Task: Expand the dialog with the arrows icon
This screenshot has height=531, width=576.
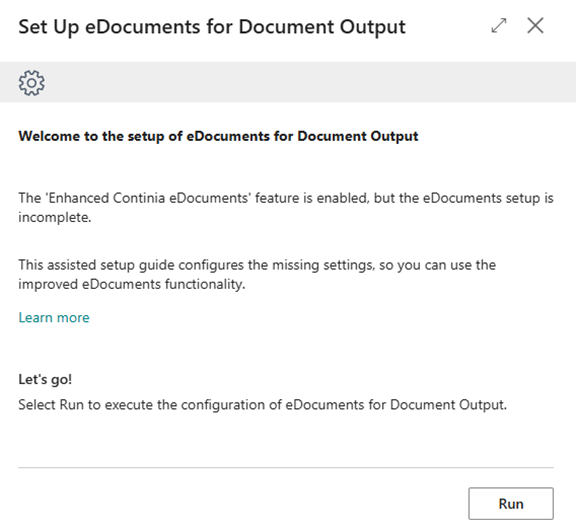Action: (499, 26)
